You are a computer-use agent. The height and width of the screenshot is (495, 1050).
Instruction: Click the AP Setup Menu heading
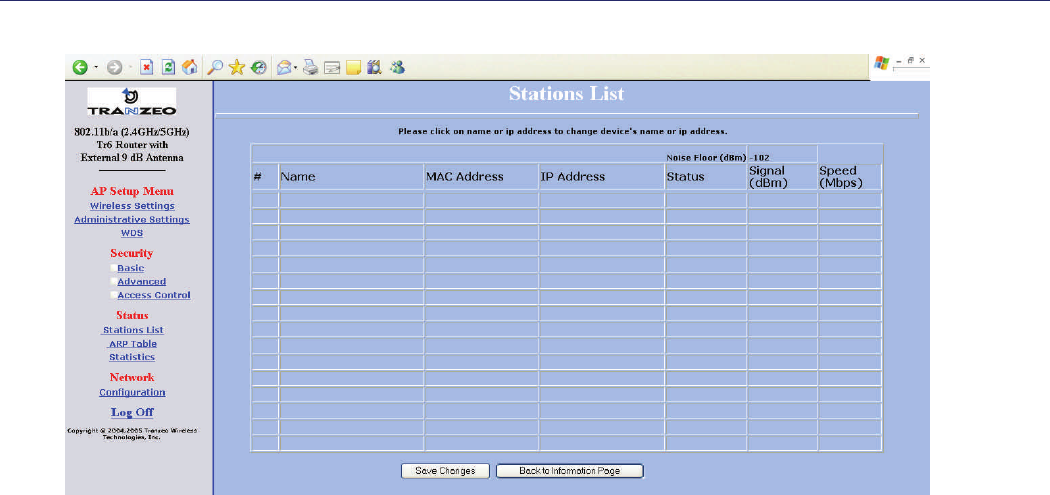[x=132, y=192]
